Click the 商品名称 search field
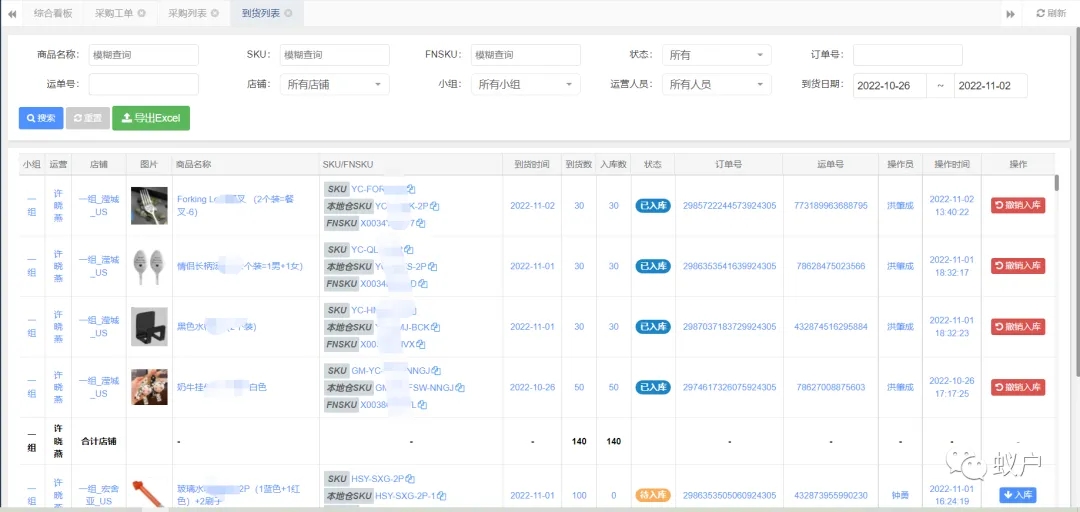Viewport: 1080px width, 512px height. (x=143, y=55)
